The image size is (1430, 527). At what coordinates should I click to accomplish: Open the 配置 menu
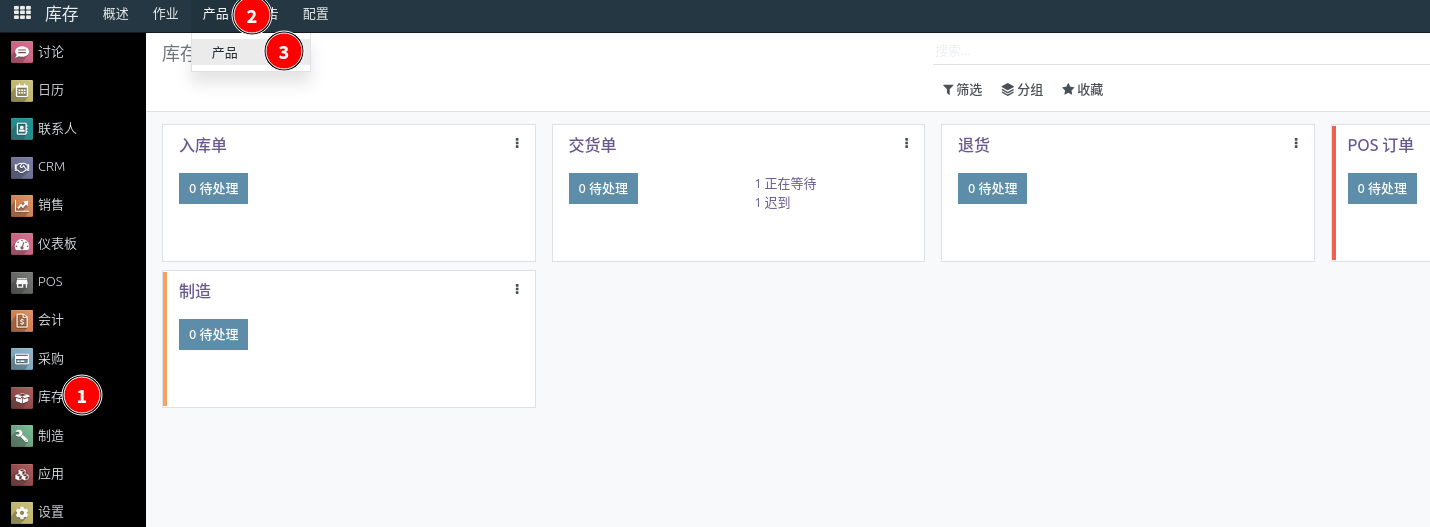click(315, 14)
